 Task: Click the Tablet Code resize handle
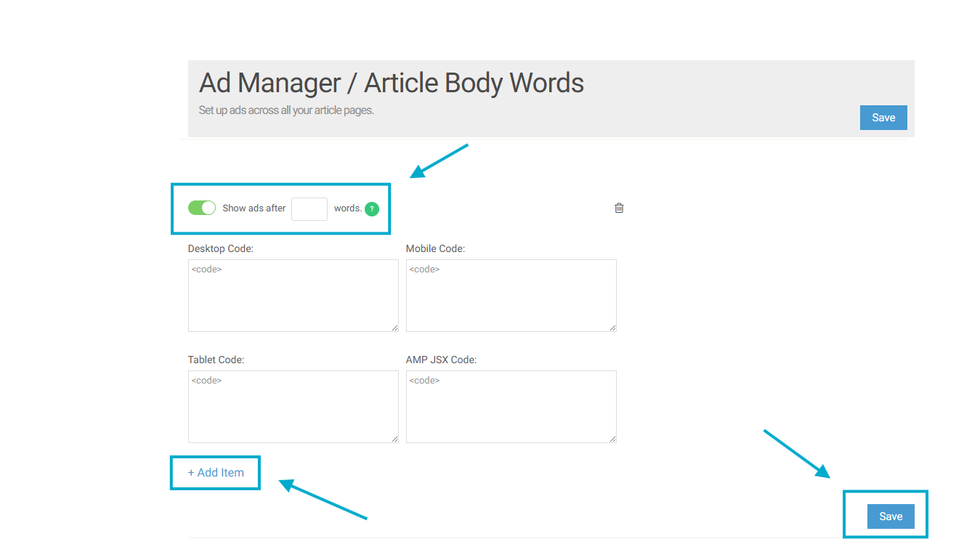394,438
